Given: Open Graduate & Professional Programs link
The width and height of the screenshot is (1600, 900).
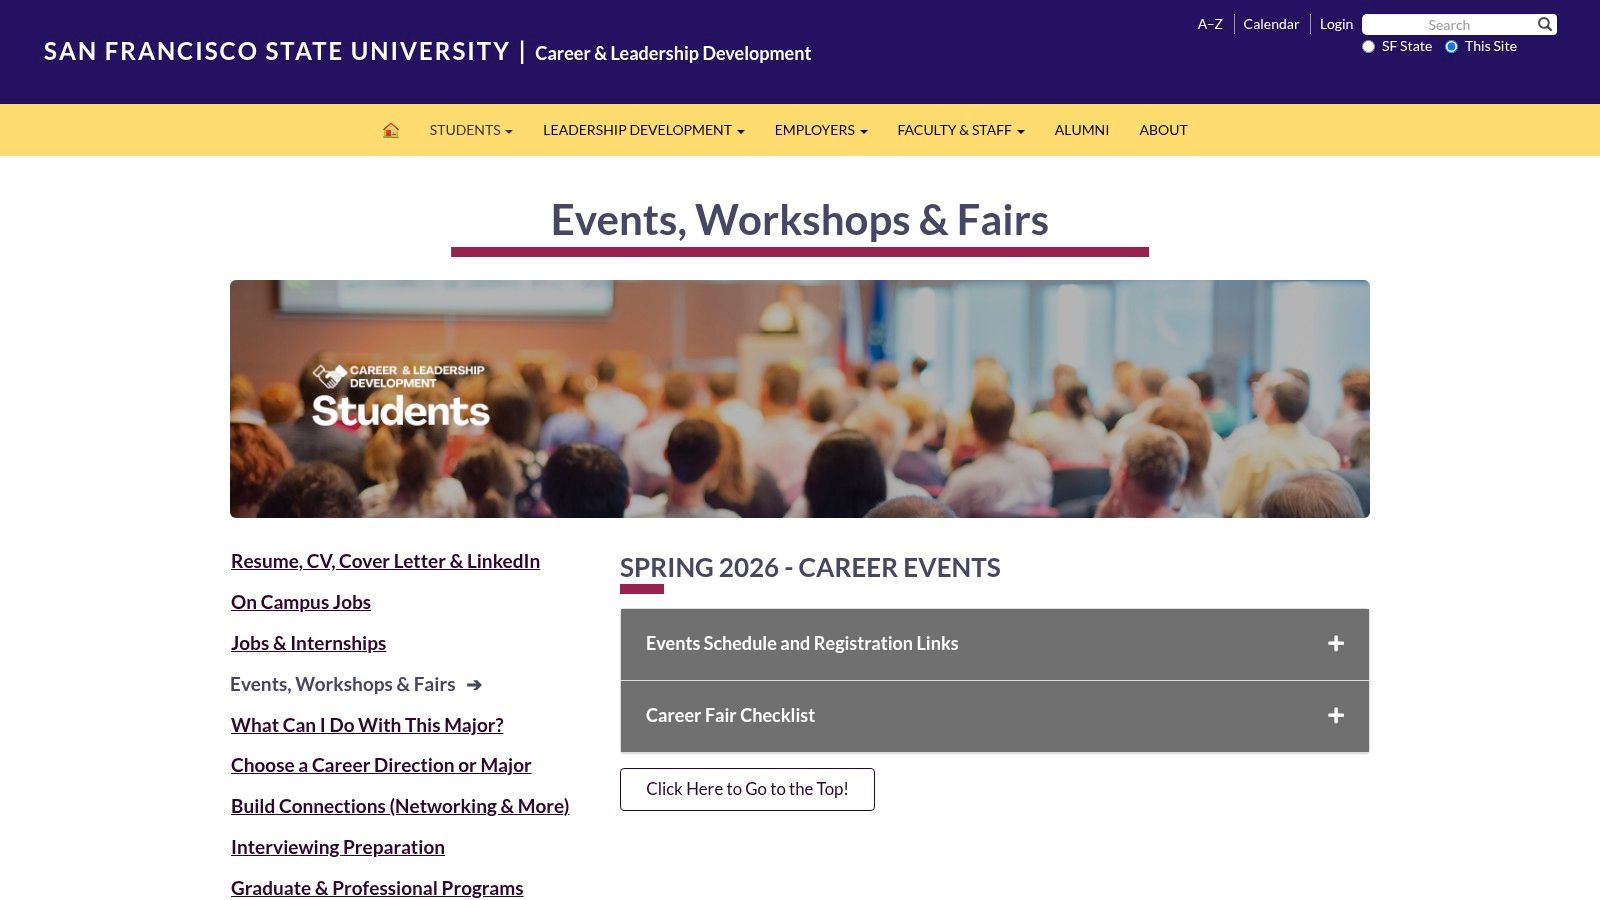Looking at the screenshot, I should coord(377,888).
